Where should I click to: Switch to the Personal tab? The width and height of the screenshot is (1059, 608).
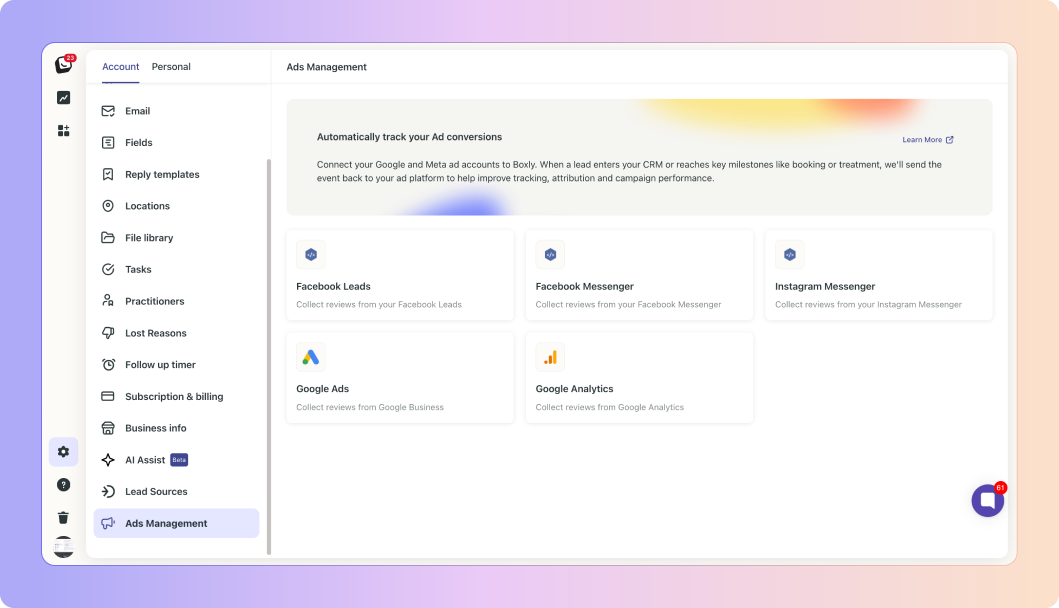pos(171,67)
